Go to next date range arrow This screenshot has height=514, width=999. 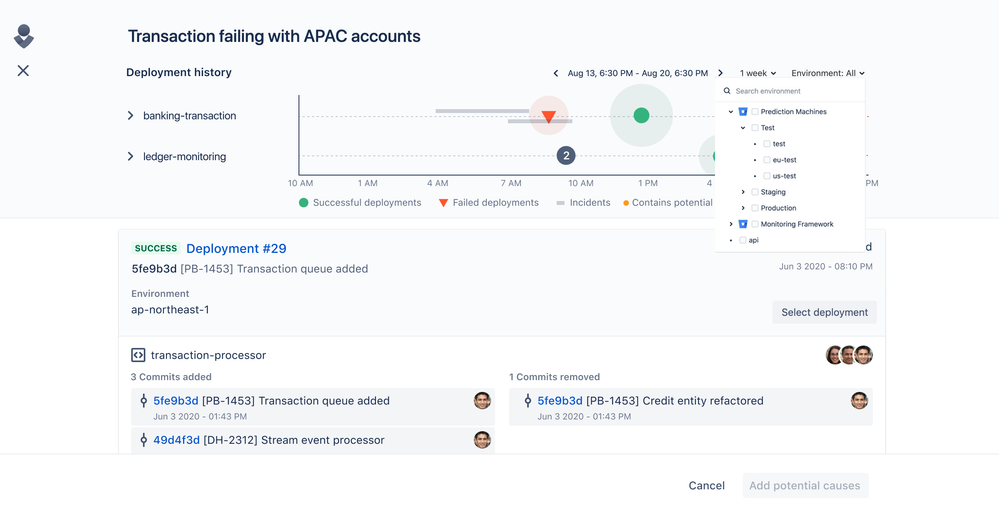(721, 73)
